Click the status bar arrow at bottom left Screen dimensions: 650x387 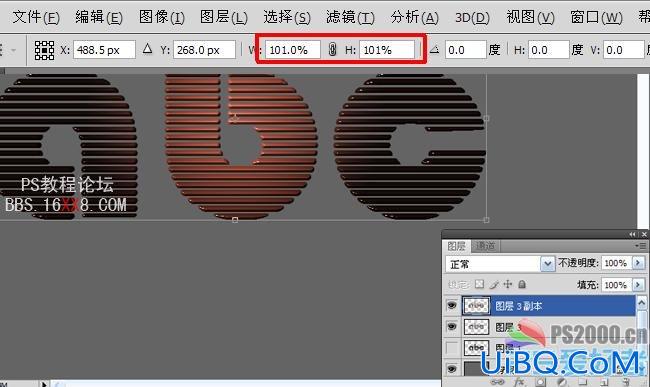[x=44, y=384]
